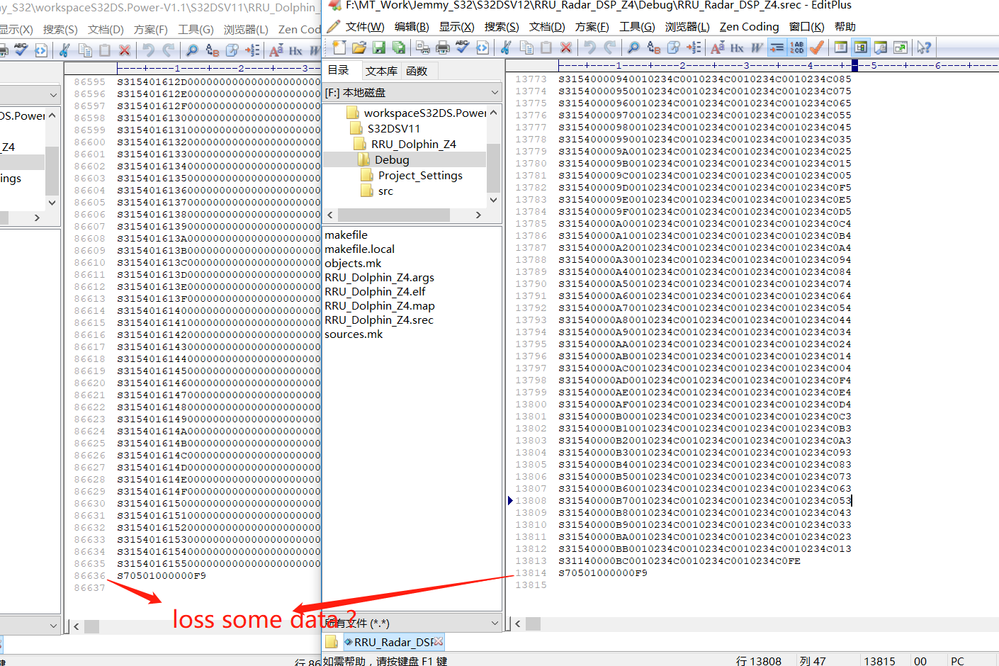Select Project_Settings folder in tree
The height and width of the screenshot is (666, 999).
[x=420, y=175]
